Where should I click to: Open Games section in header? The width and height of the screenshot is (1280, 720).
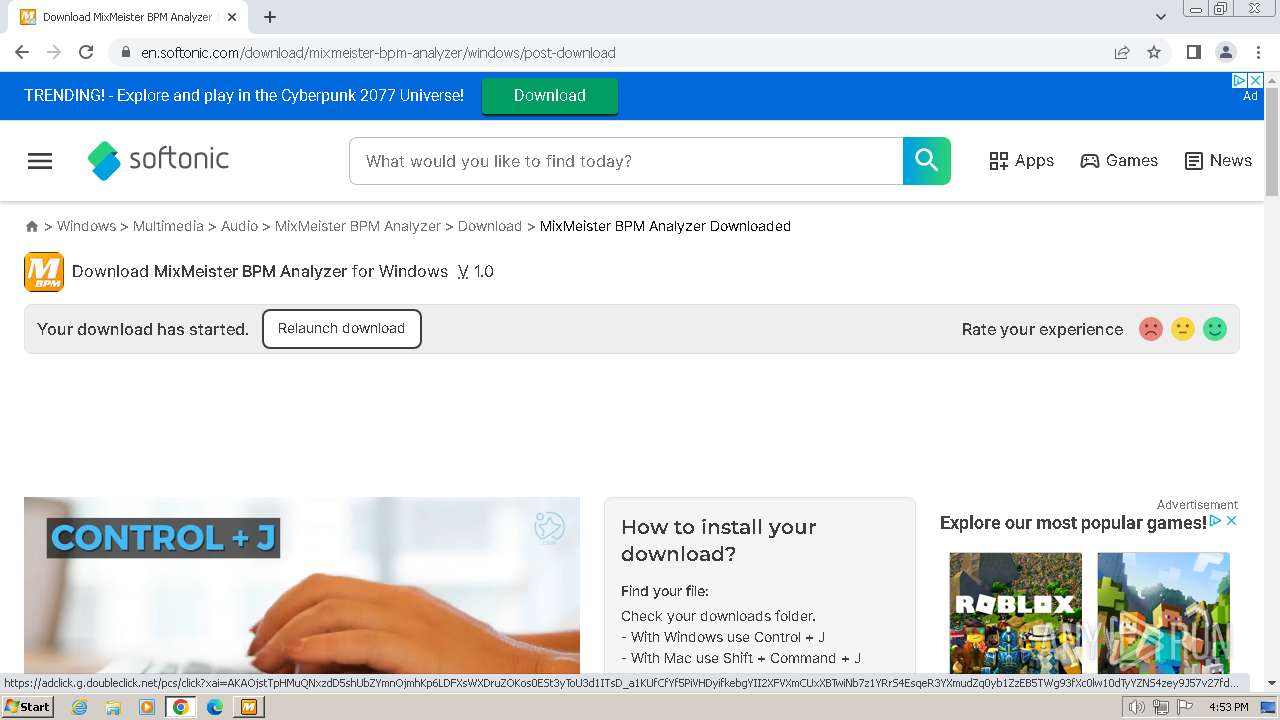pyautogui.click(x=1119, y=161)
